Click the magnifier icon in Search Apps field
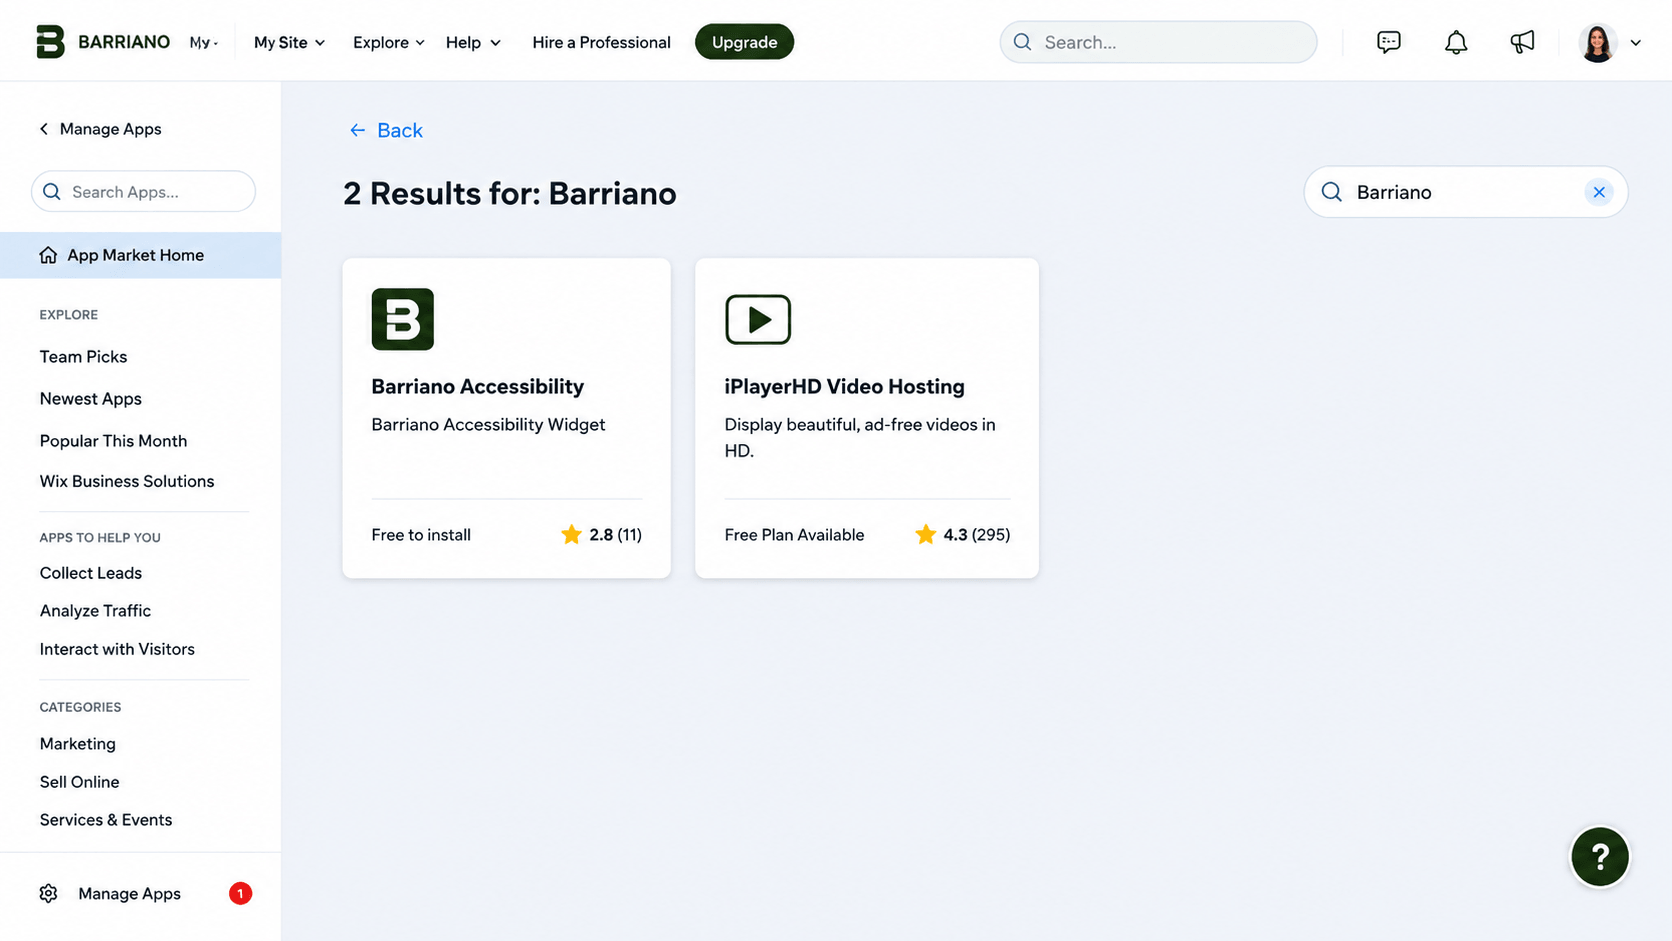The height and width of the screenshot is (941, 1672). (52, 191)
